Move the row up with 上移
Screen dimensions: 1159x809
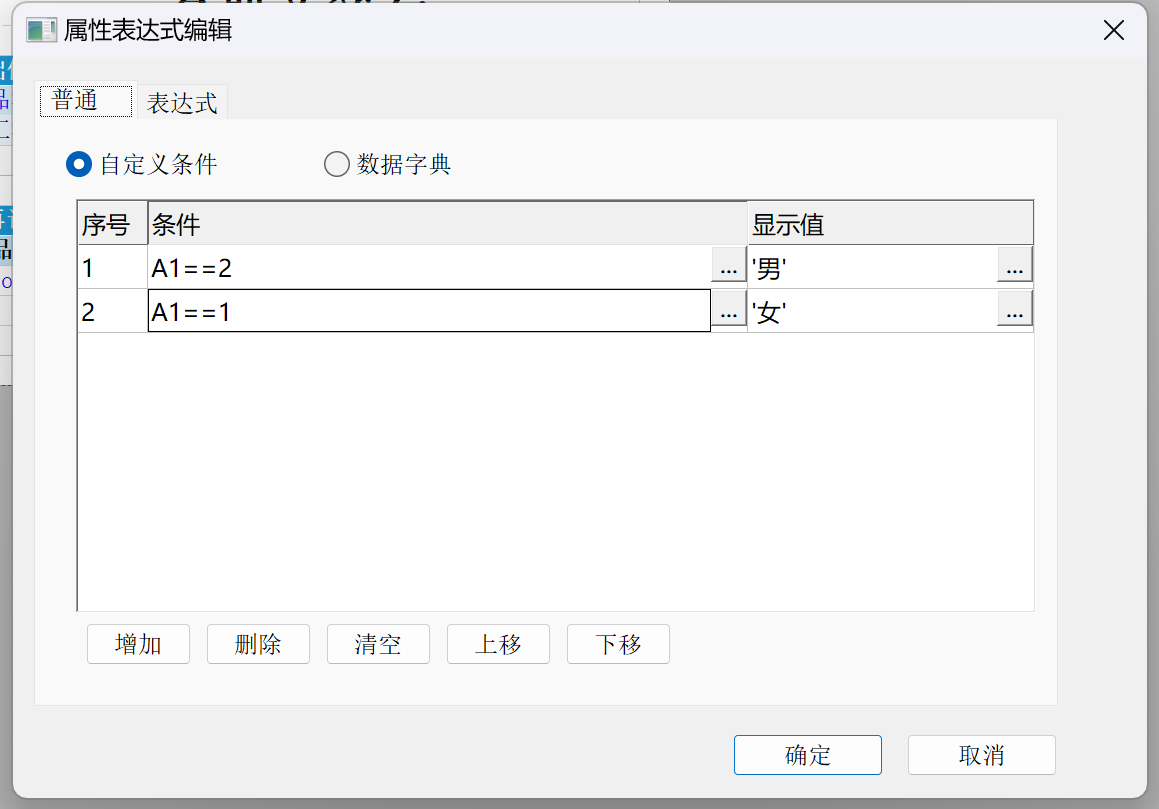(x=498, y=644)
